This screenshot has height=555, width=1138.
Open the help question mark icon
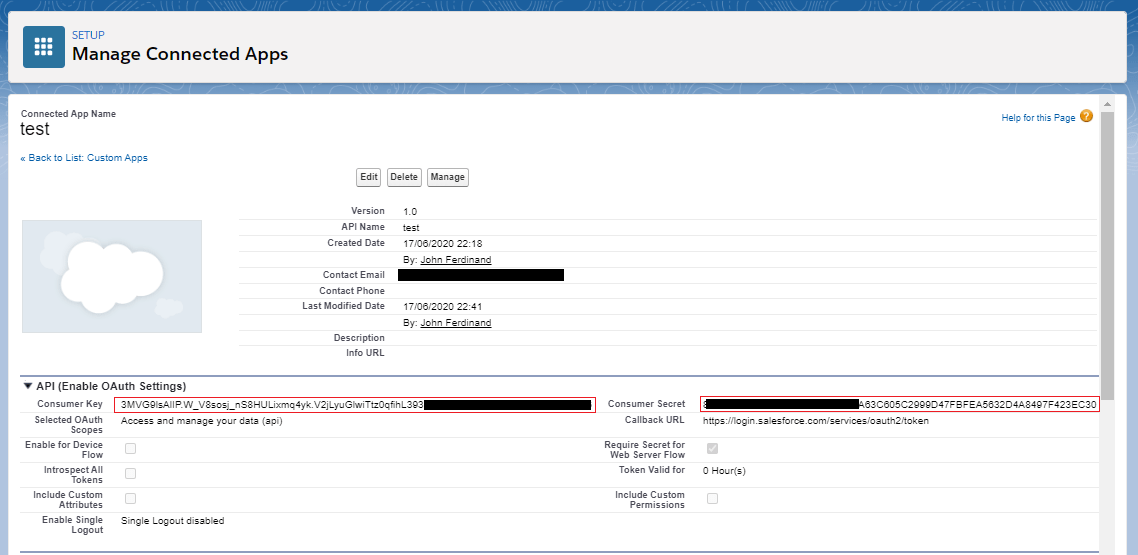1086,116
